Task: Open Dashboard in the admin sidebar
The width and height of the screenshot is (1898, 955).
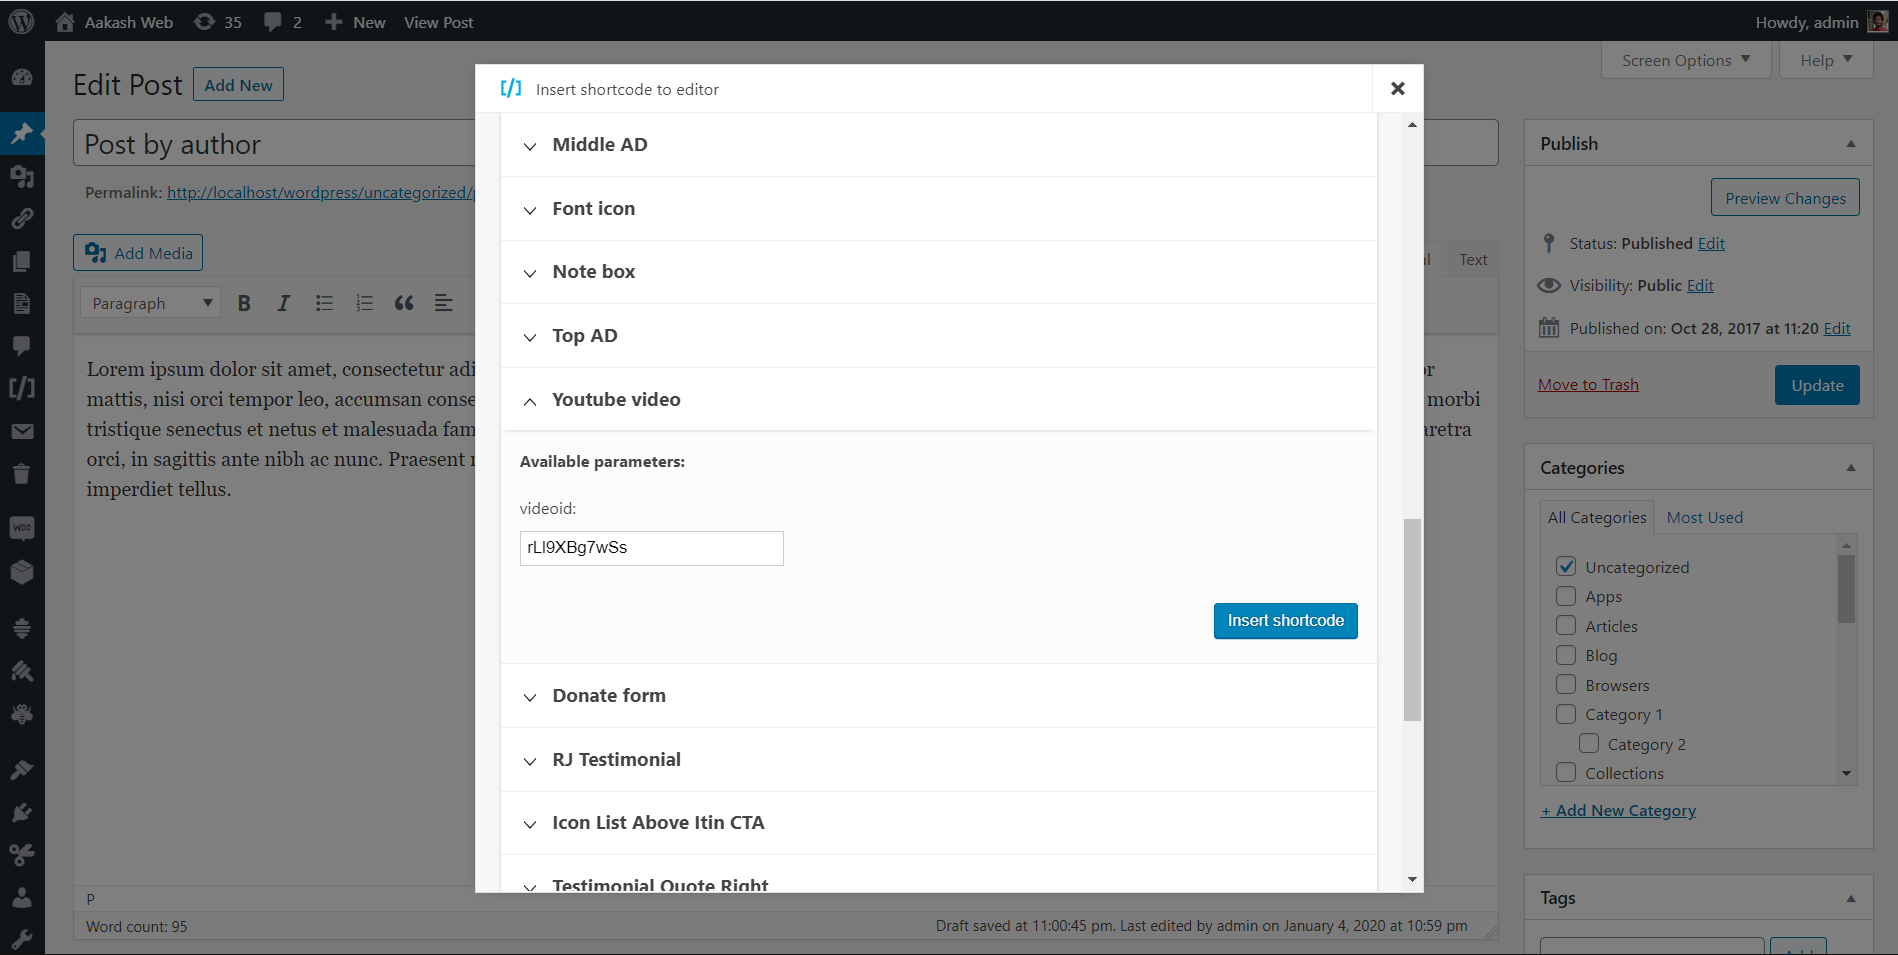Action: pos(22,77)
